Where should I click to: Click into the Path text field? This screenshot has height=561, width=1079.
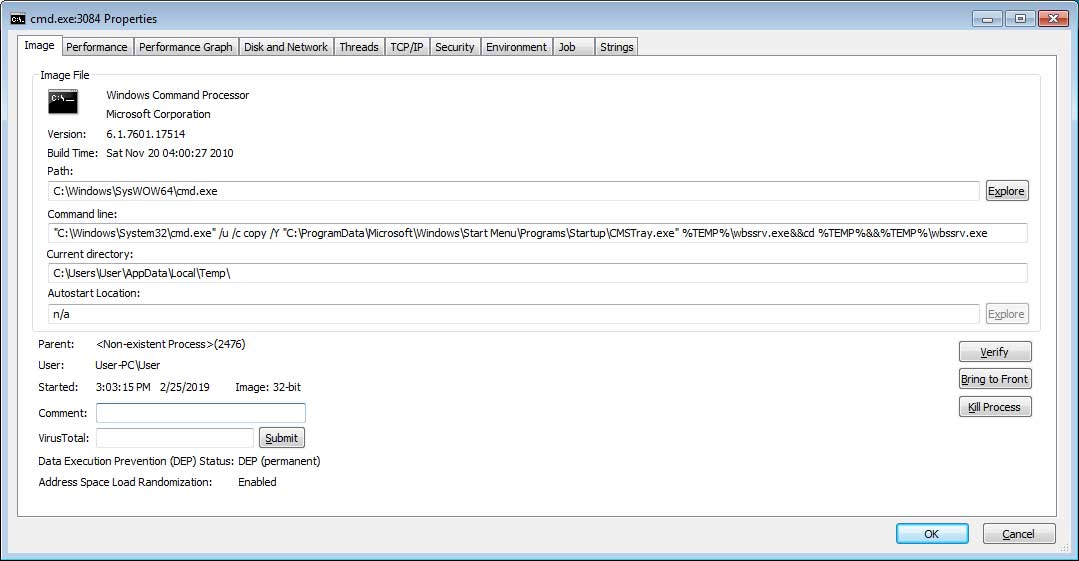pyautogui.click(x=513, y=191)
